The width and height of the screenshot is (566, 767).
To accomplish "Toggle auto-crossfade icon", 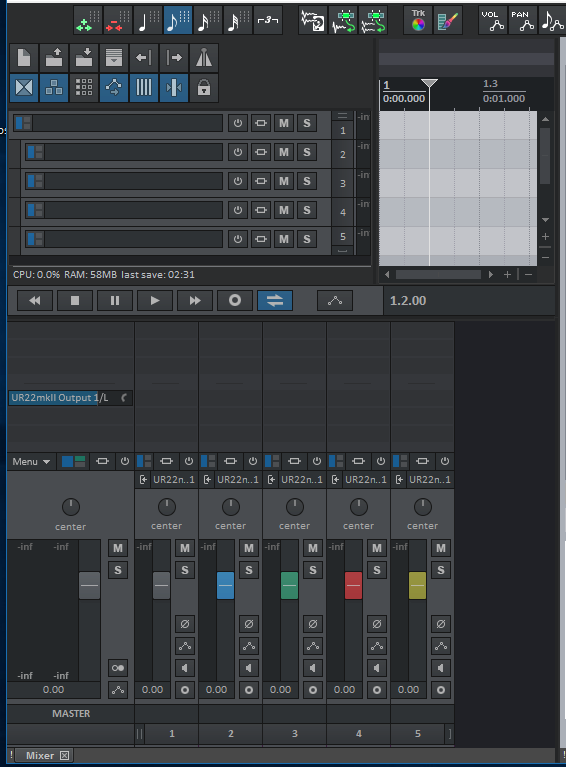I will 24,88.
